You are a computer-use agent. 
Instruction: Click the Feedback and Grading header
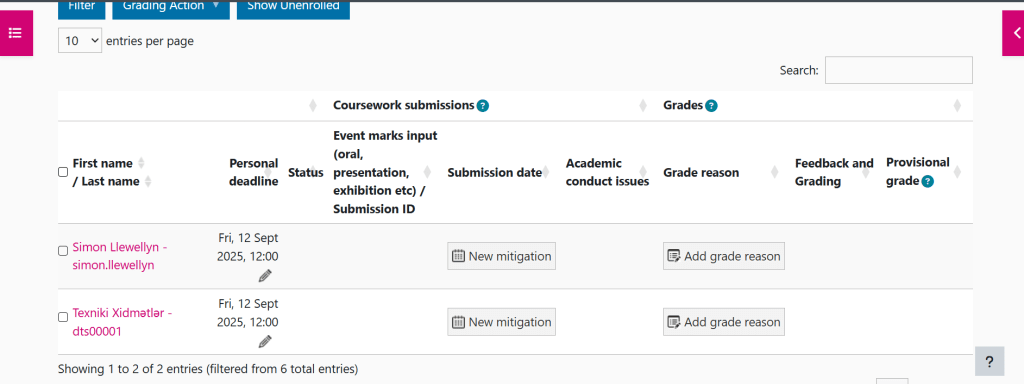834,172
